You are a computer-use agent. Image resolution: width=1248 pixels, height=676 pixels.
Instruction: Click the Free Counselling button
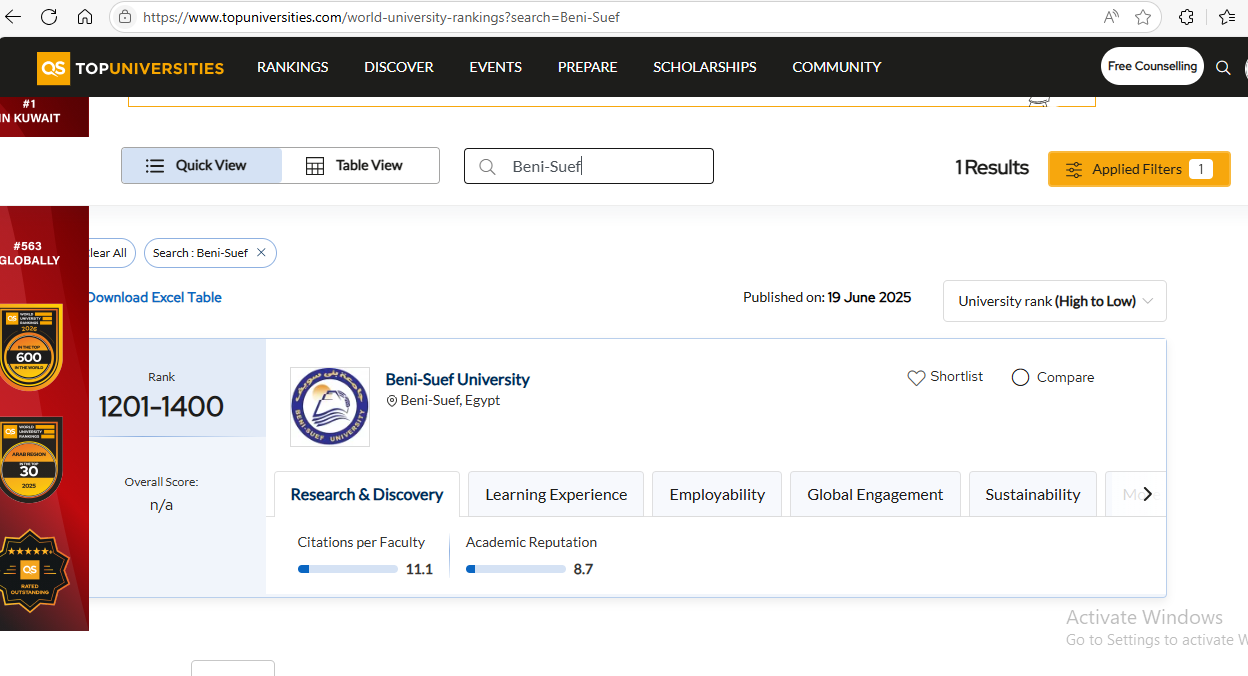[1152, 66]
